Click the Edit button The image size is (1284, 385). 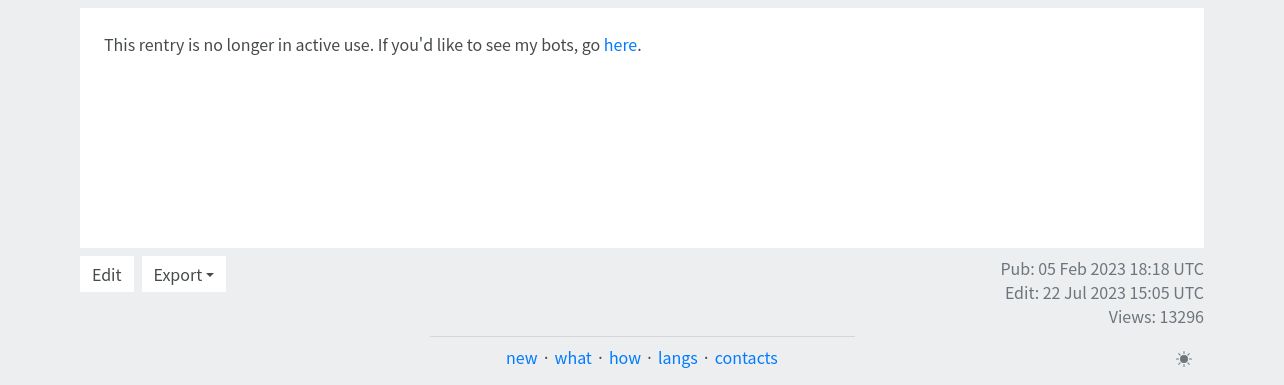point(107,274)
